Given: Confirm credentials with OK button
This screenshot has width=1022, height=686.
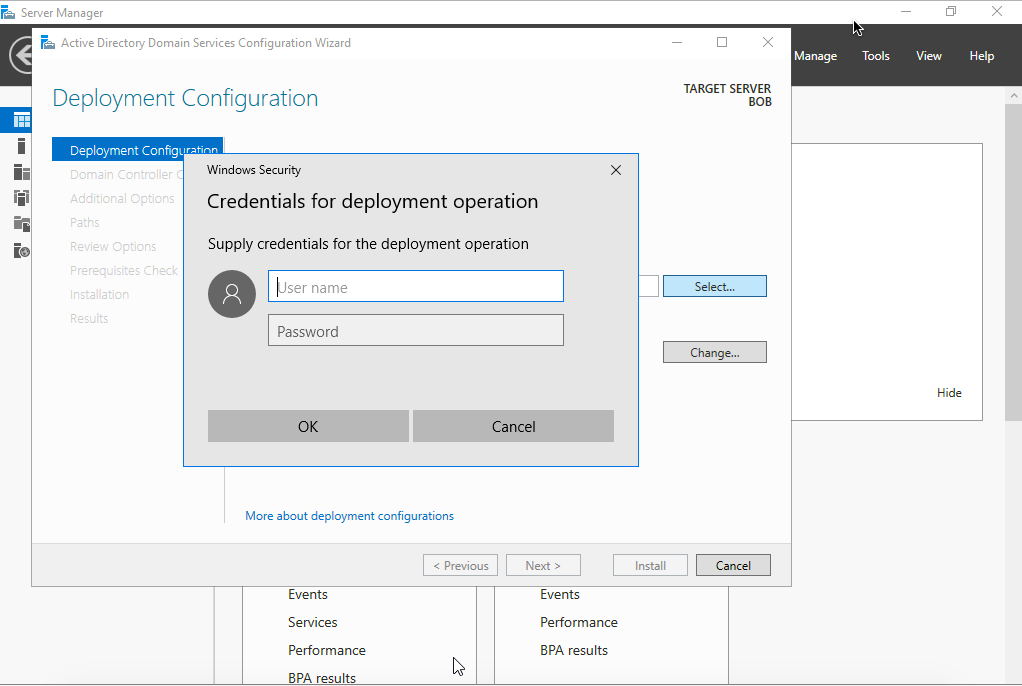Looking at the screenshot, I should (308, 426).
